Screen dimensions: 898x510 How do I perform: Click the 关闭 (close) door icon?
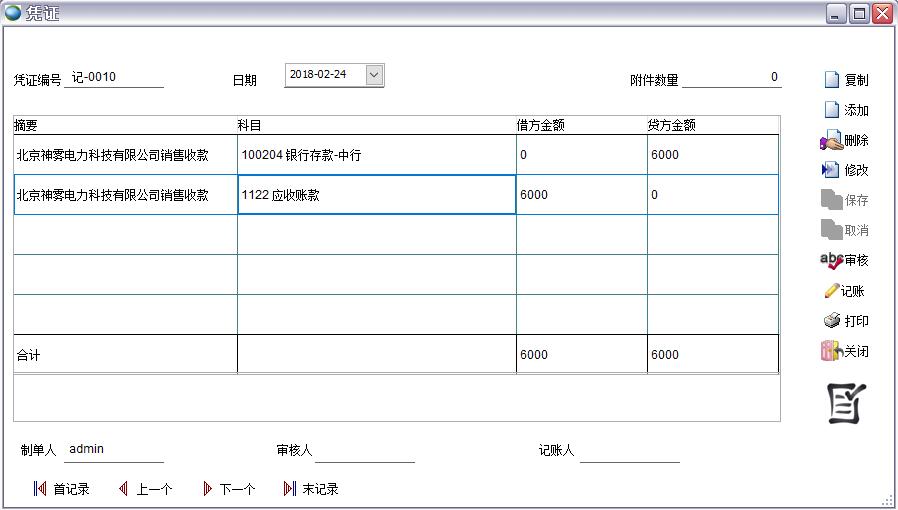(x=830, y=351)
